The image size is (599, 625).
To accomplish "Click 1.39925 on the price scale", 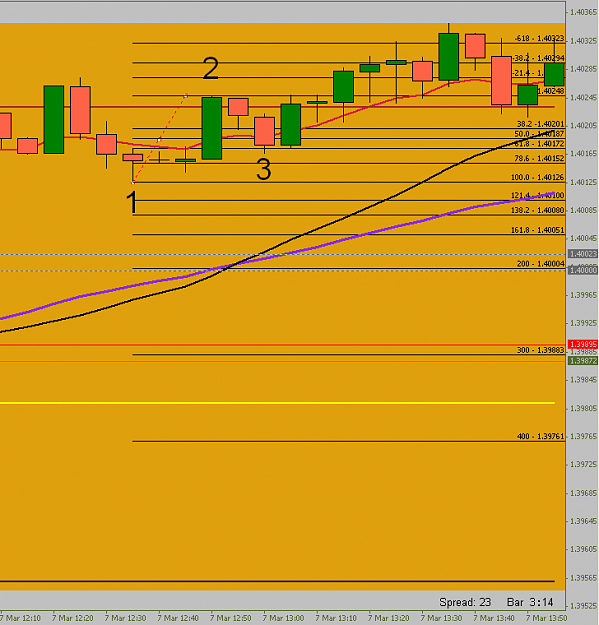I will pyautogui.click(x=583, y=323).
